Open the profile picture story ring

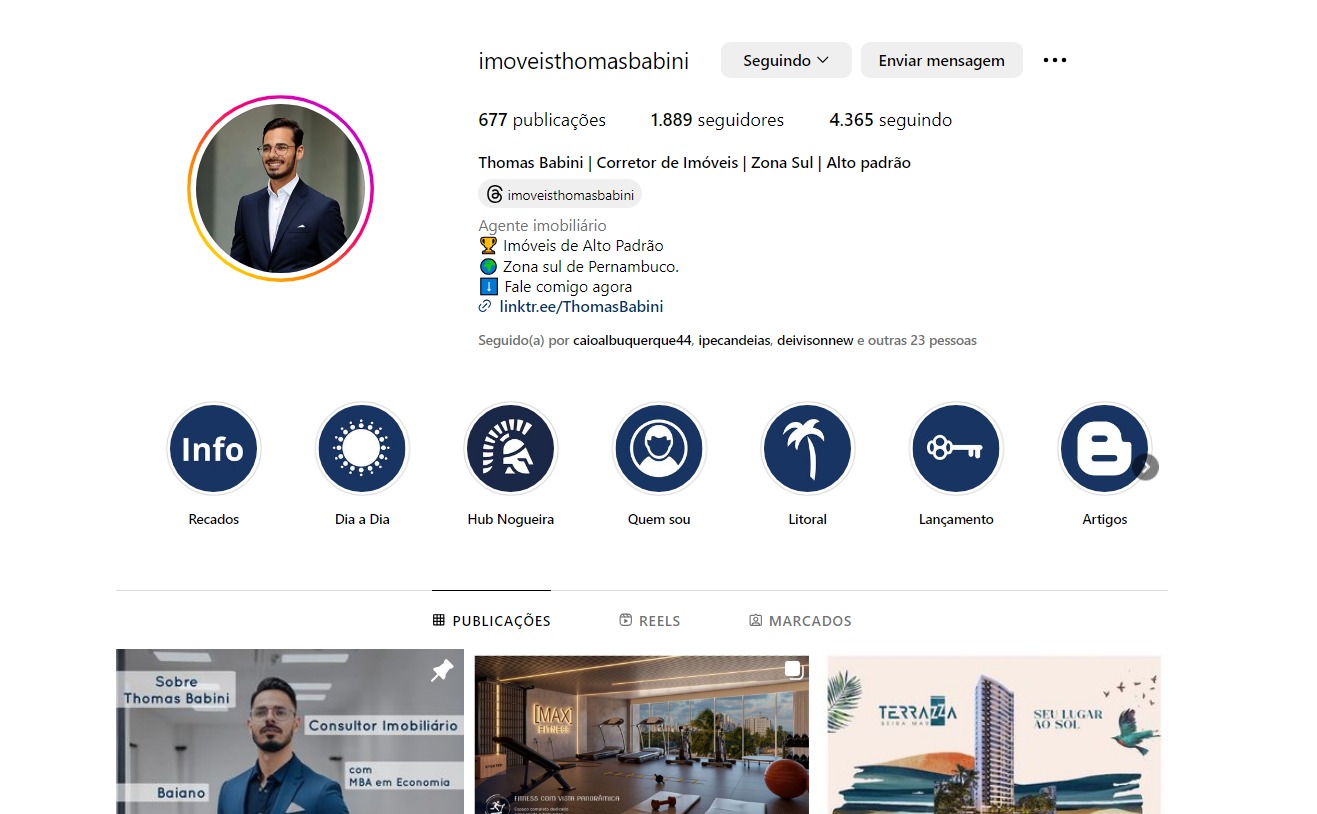280,188
